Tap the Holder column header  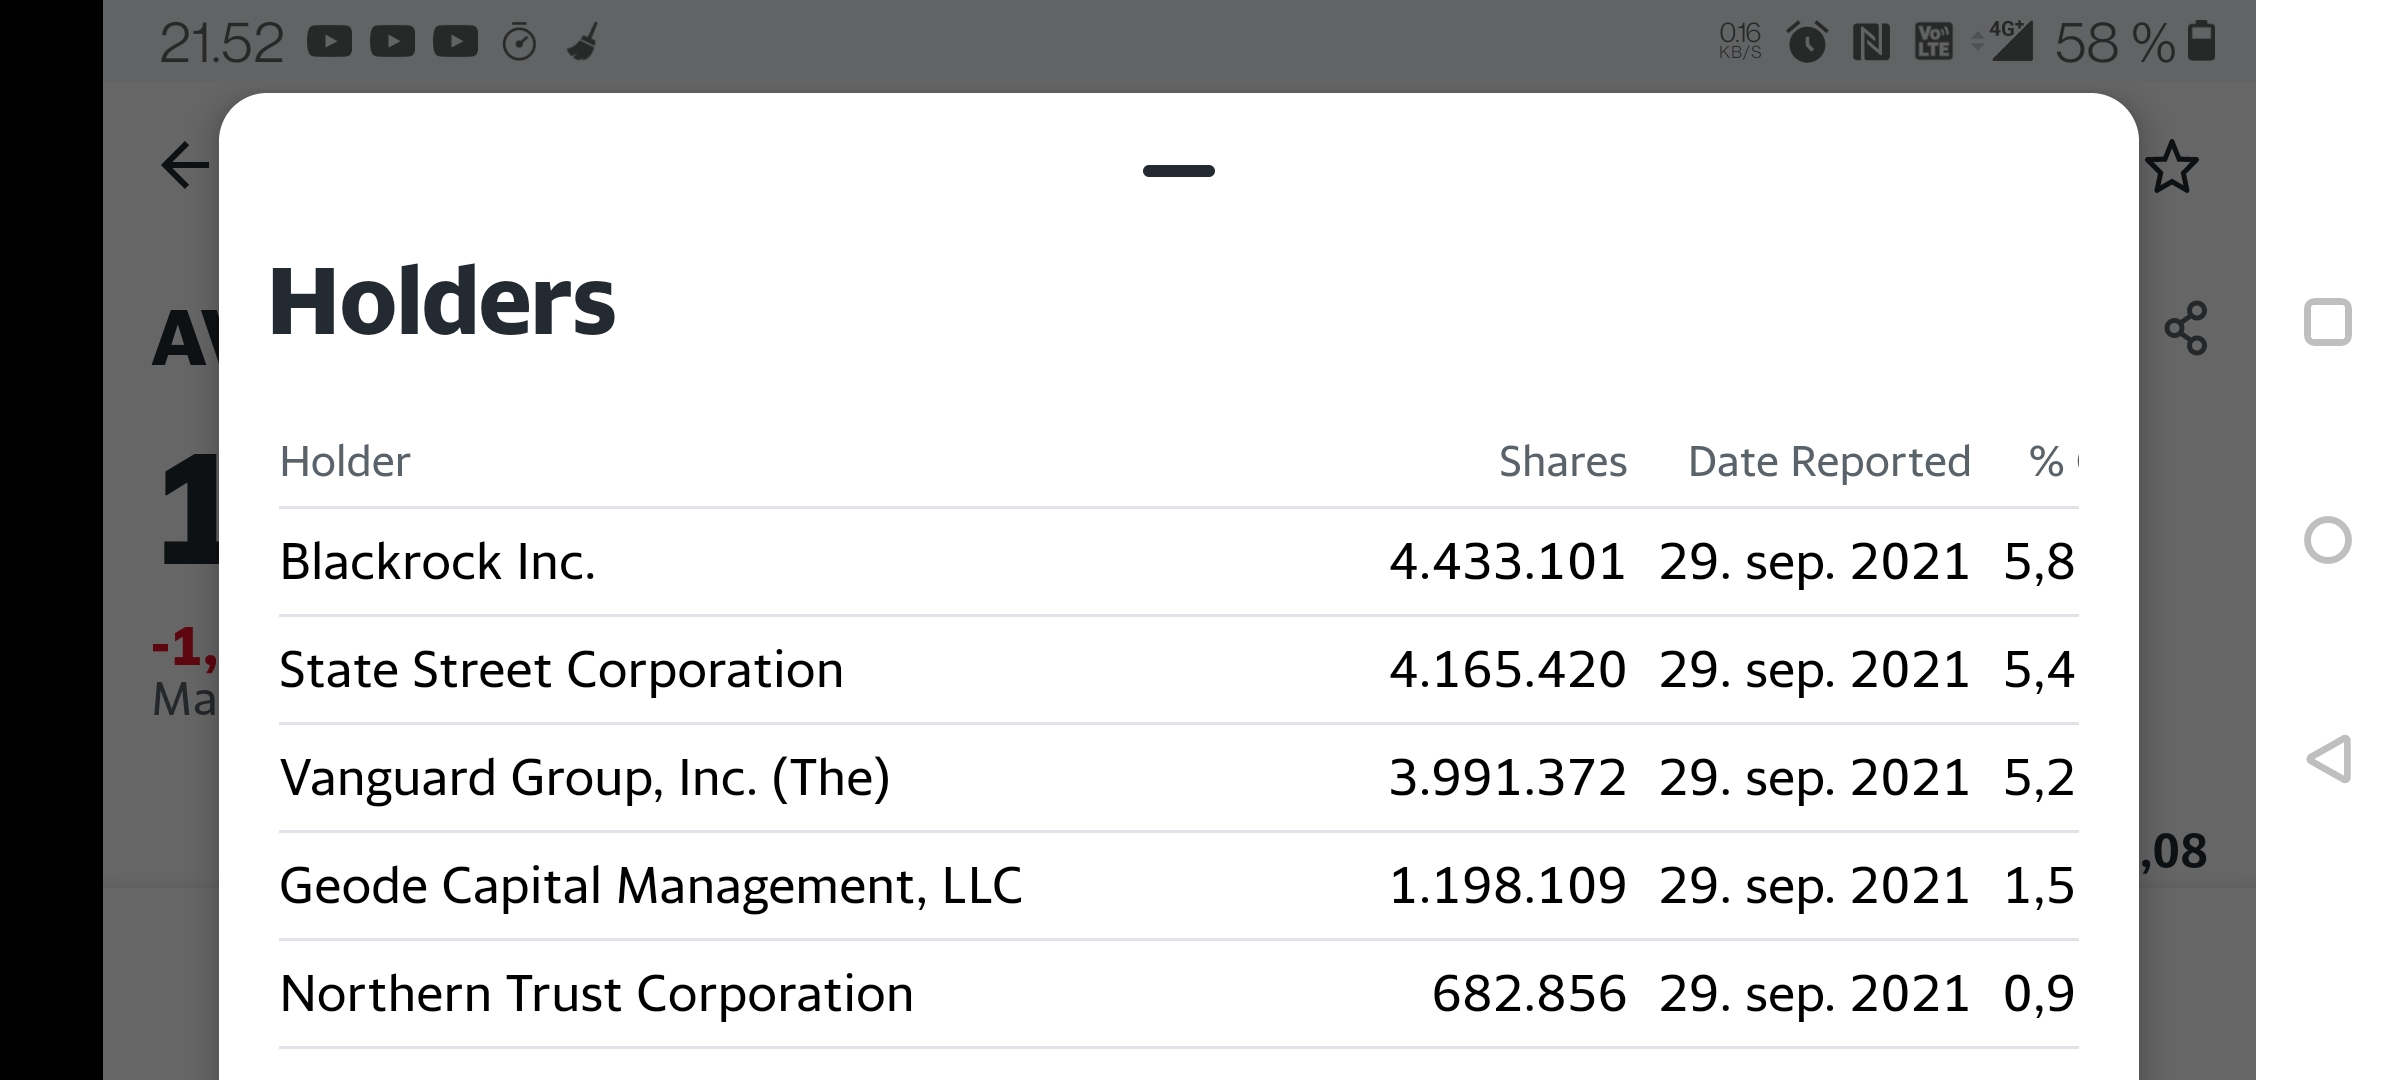[345, 462]
